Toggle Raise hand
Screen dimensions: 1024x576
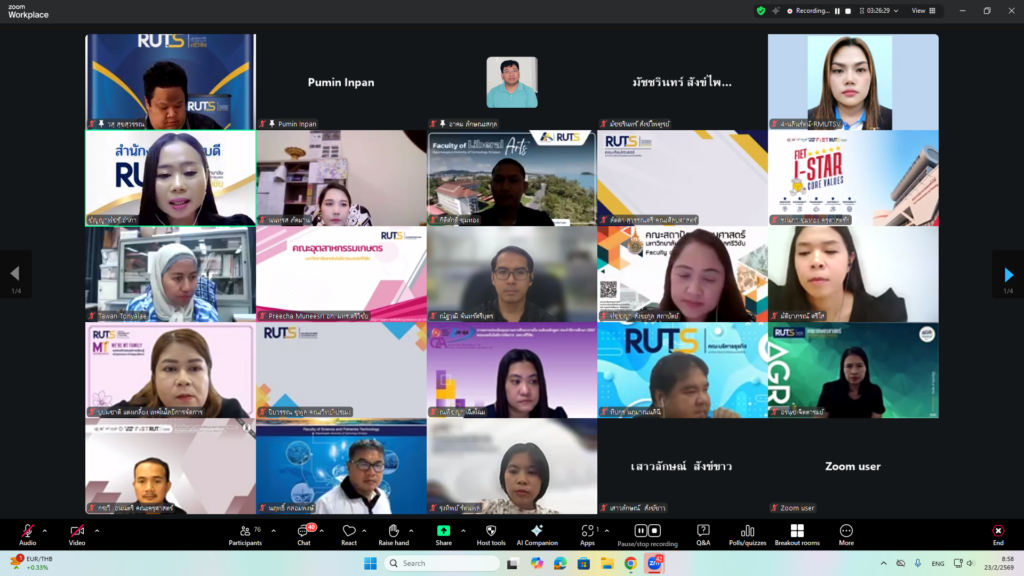[394, 531]
